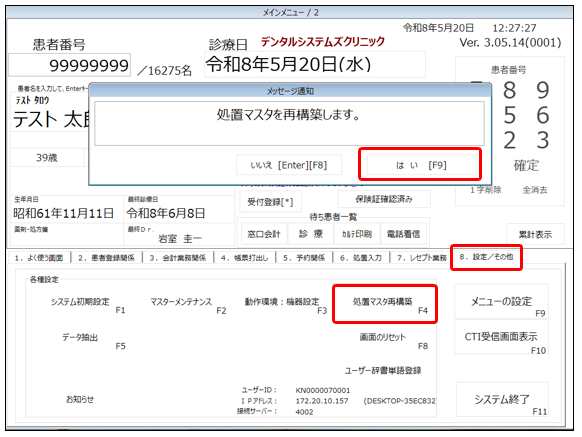Select 処置マスタ再構築 F4 item
Screen dimensions: 582x437
point(385,304)
